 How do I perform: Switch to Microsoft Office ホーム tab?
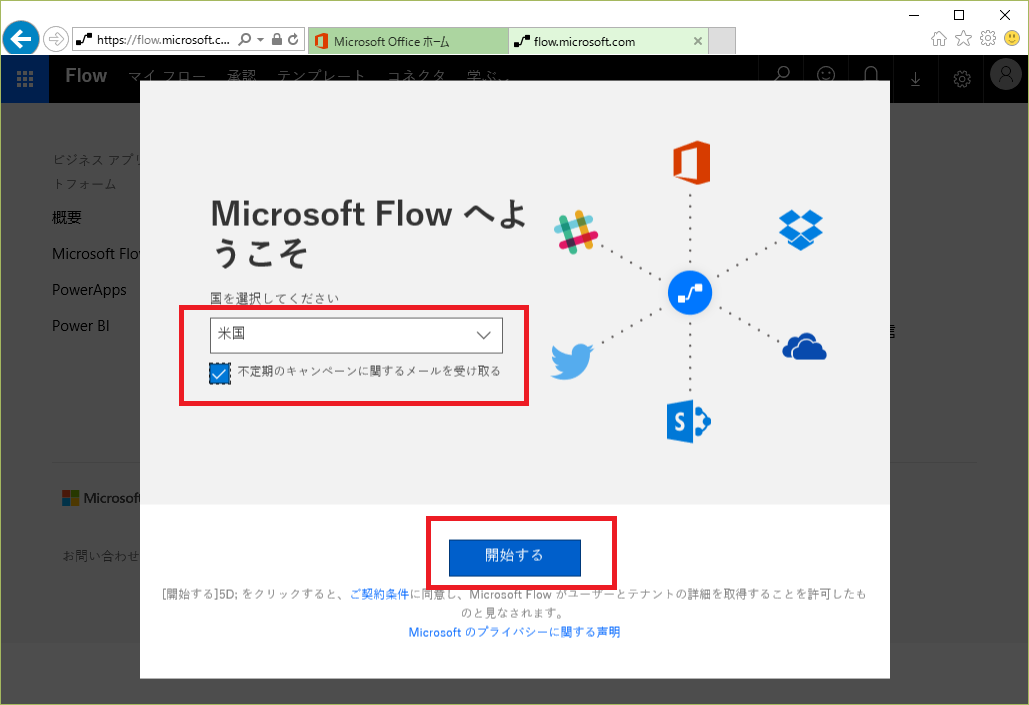pyautogui.click(x=408, y=41)
